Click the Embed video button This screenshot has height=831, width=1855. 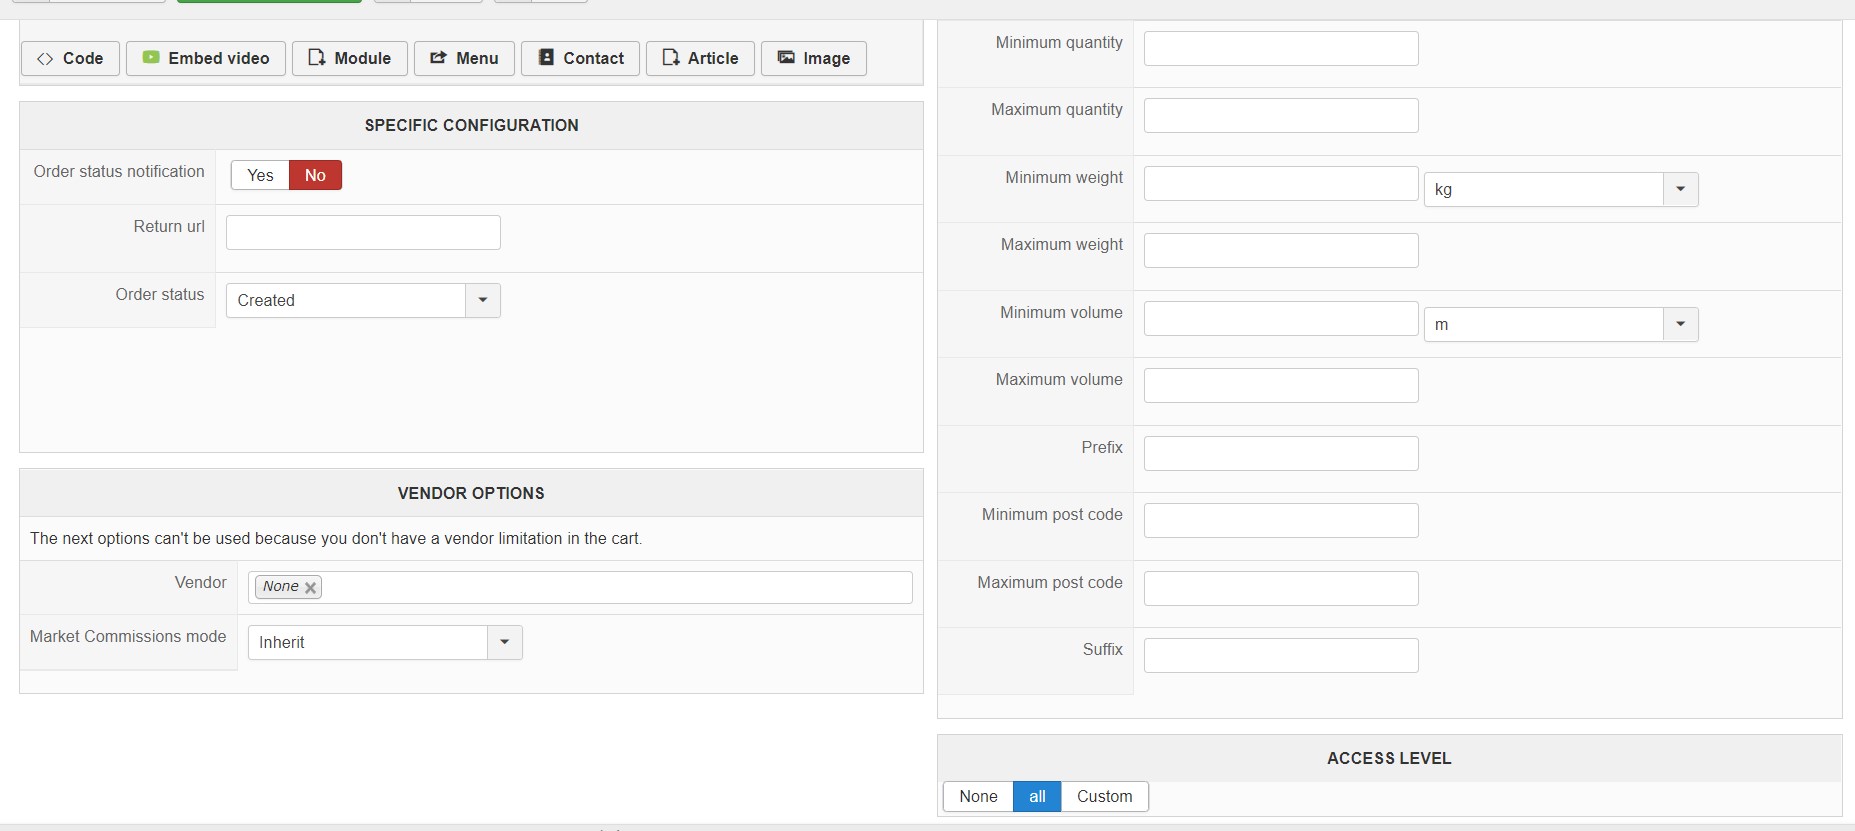point(205,58)
